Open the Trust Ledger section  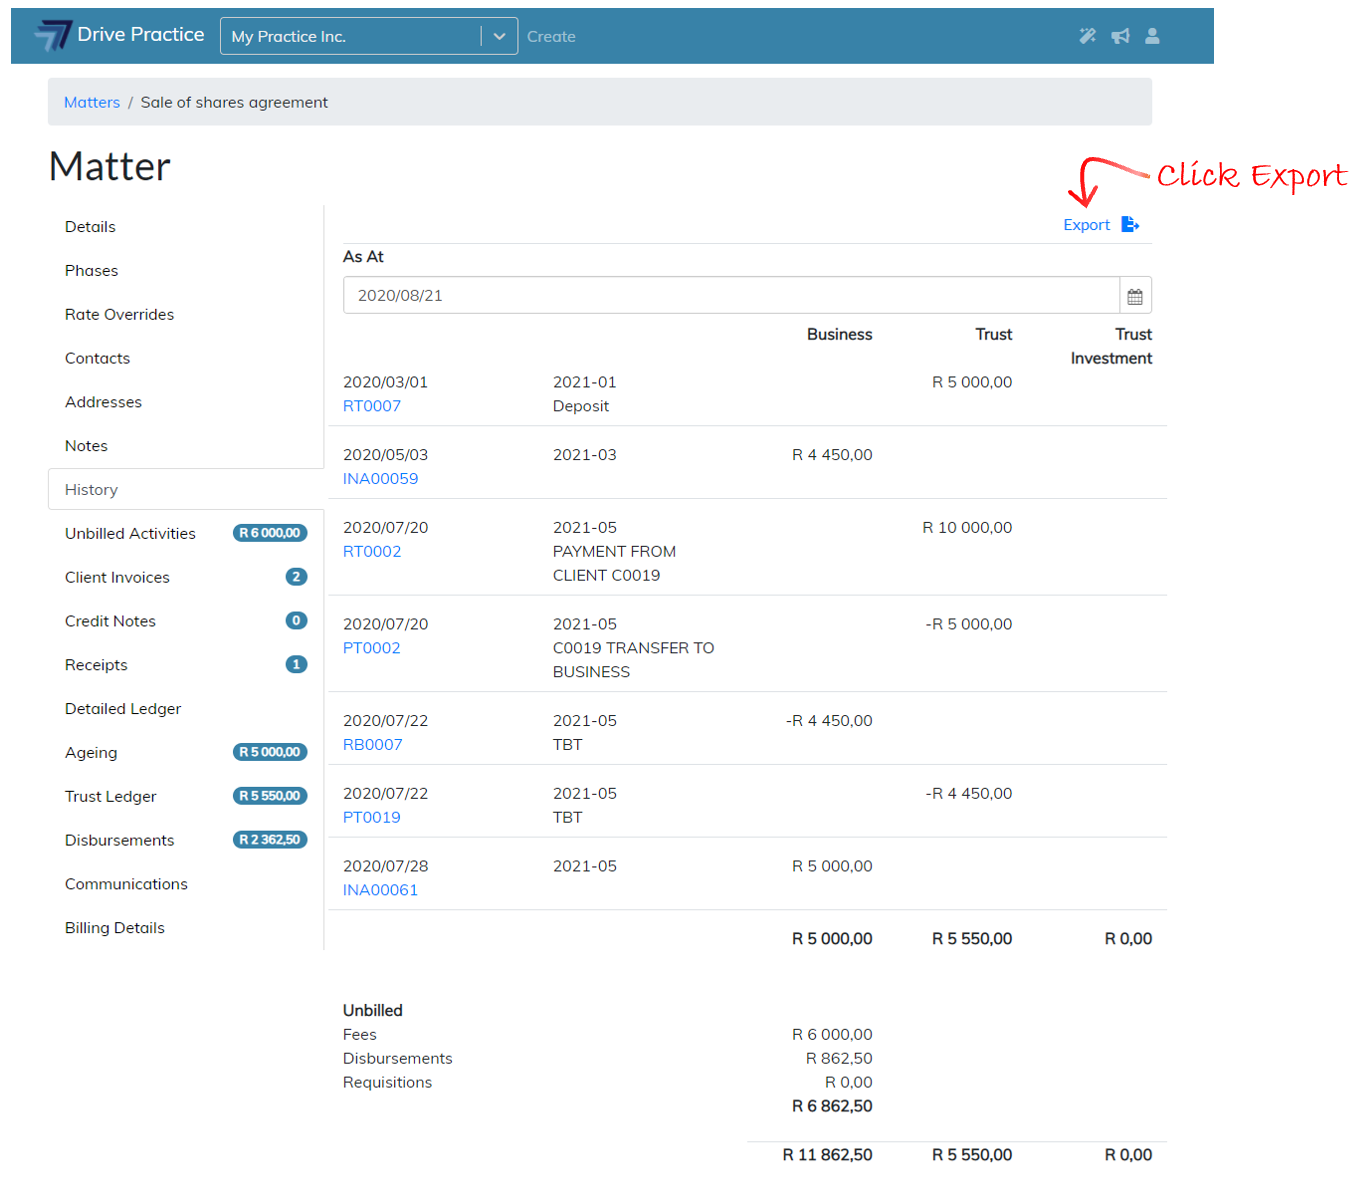(x=111, y=797)
